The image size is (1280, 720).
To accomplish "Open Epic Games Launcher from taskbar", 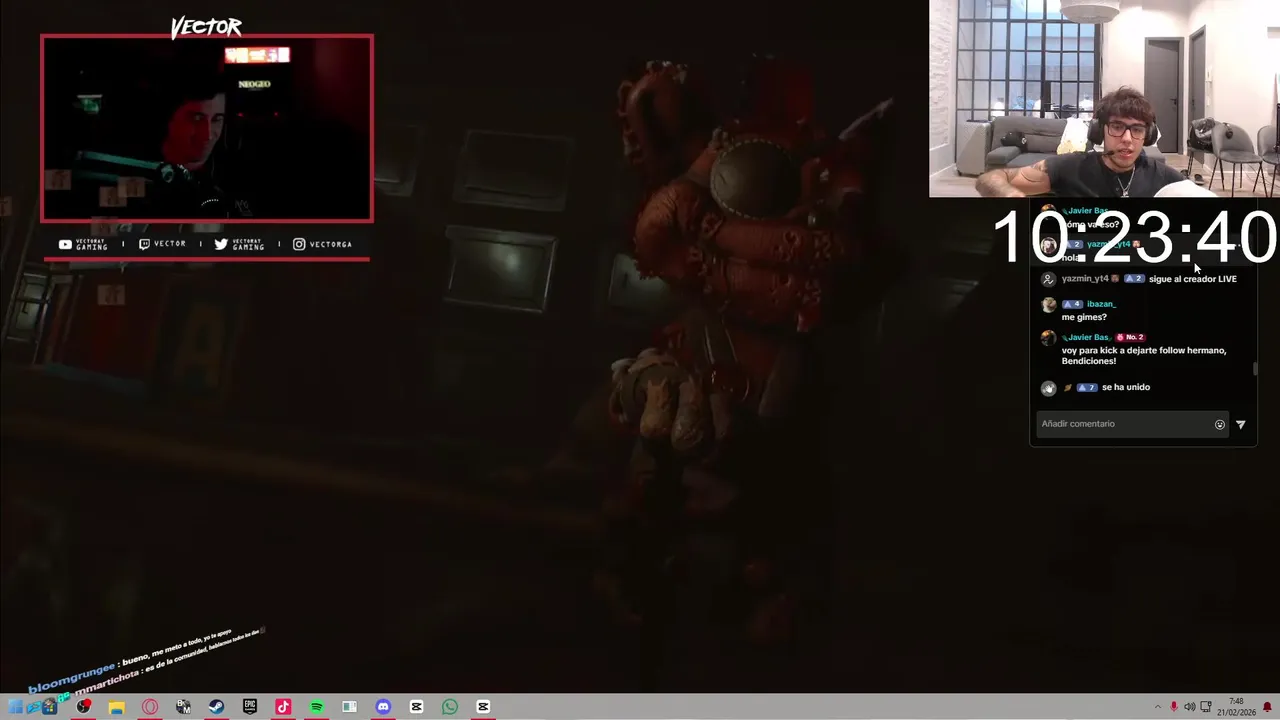I will 250,707.
